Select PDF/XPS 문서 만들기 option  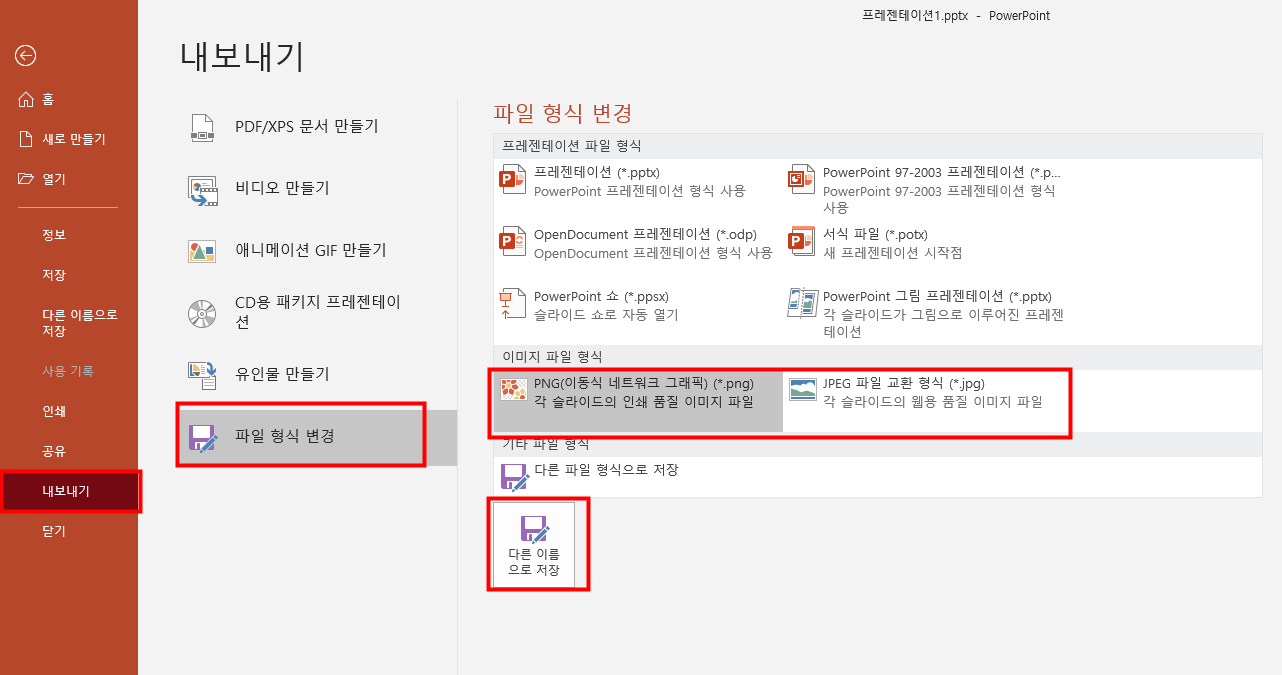pos(317,127)
